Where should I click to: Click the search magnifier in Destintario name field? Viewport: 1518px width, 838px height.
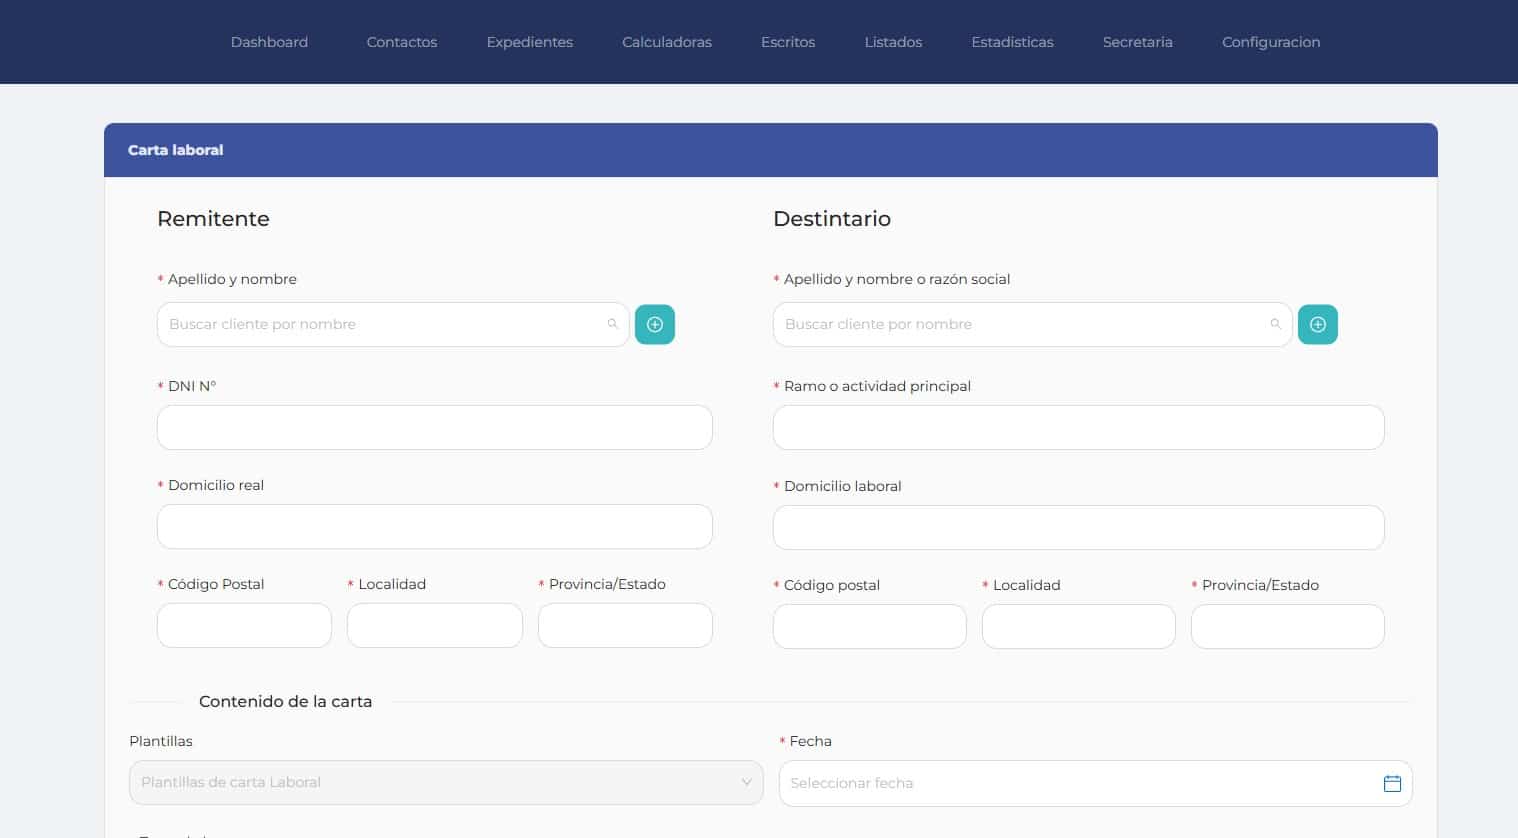(1275, 324)
